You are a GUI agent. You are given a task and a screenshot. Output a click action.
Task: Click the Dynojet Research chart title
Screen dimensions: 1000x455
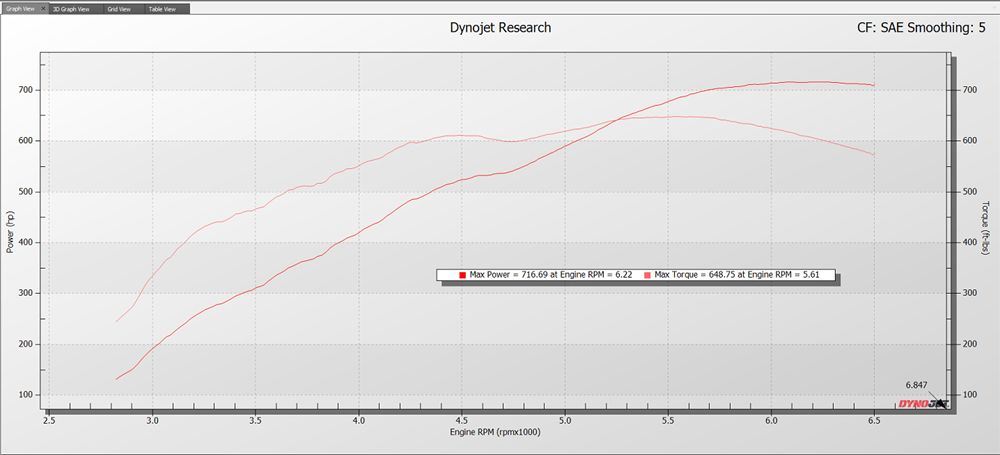(x=500, y=28)
